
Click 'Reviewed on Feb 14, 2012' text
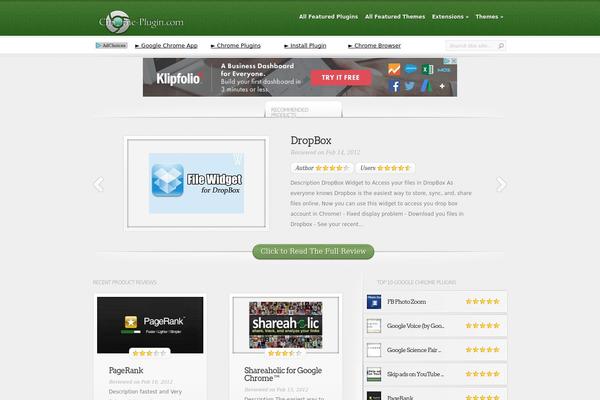[325, 152]
